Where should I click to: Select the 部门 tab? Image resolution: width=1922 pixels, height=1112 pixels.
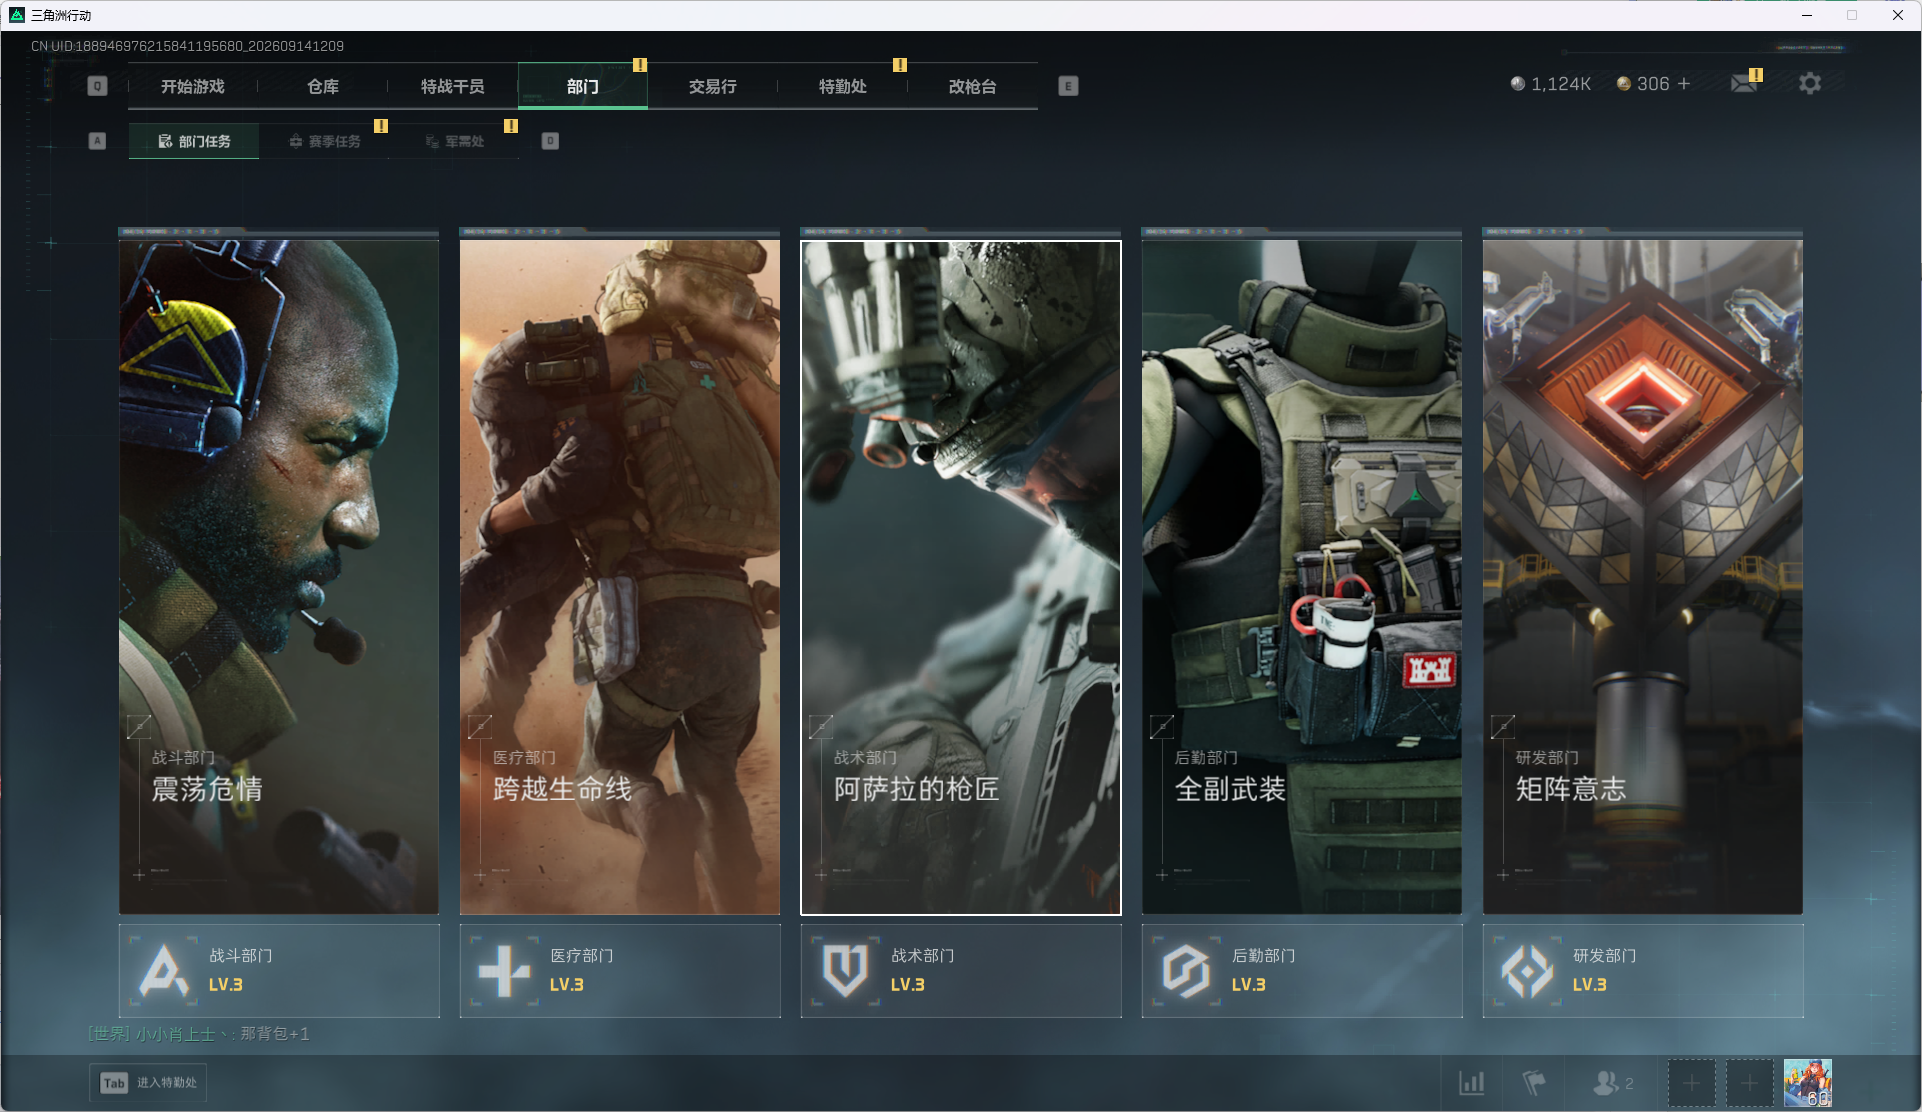click(583, 86)
